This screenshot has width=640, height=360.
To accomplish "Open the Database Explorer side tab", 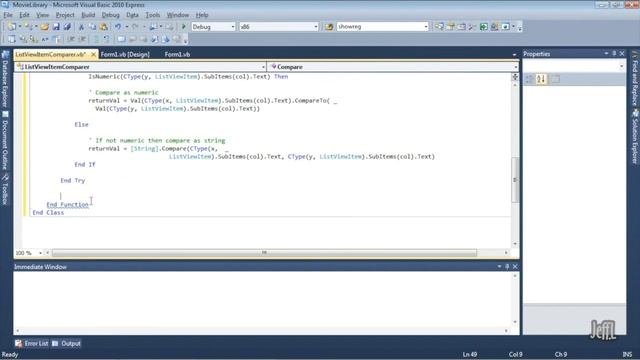I will 5,80.
